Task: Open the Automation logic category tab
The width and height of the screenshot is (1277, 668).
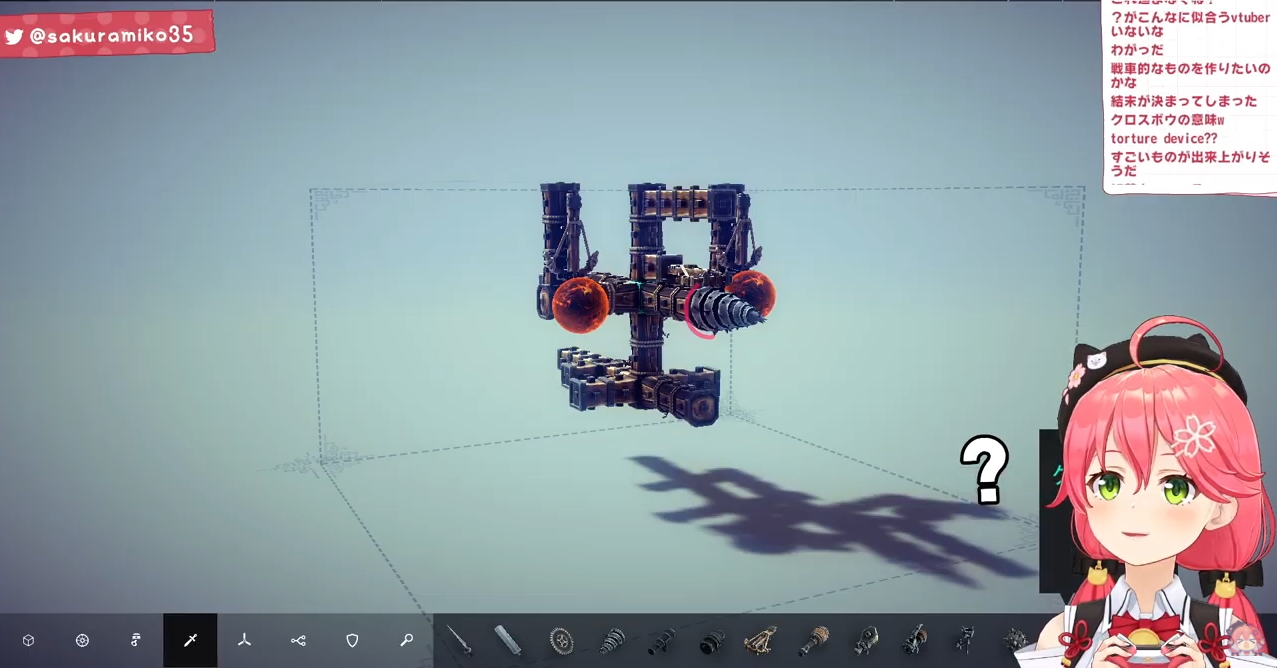Action: coord(298,640)
